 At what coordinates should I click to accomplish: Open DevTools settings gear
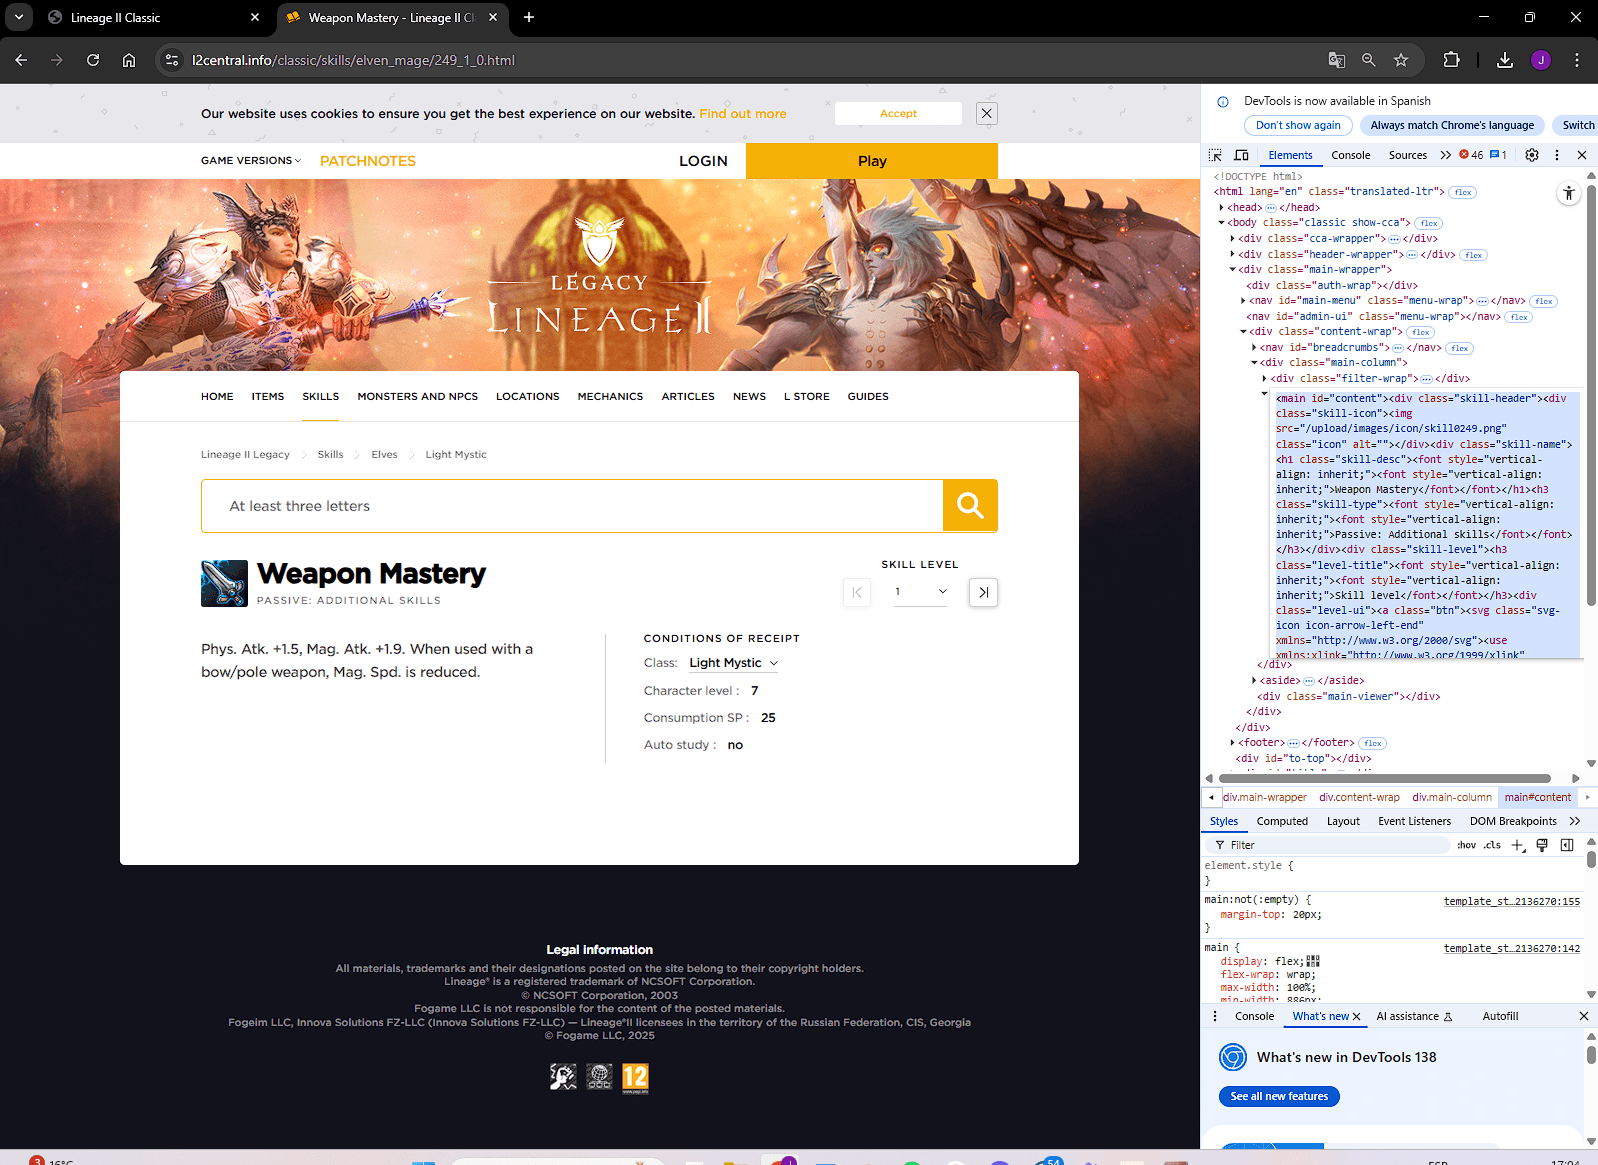(x=1531, y=155)
